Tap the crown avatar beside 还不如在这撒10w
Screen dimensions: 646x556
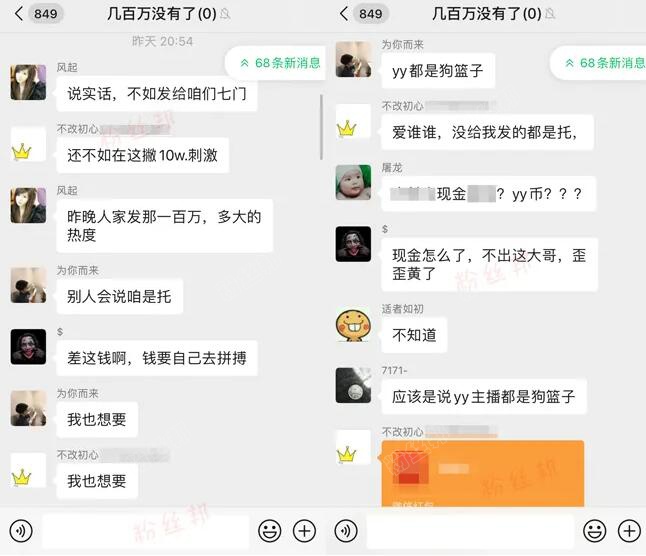tap(28, 145)
